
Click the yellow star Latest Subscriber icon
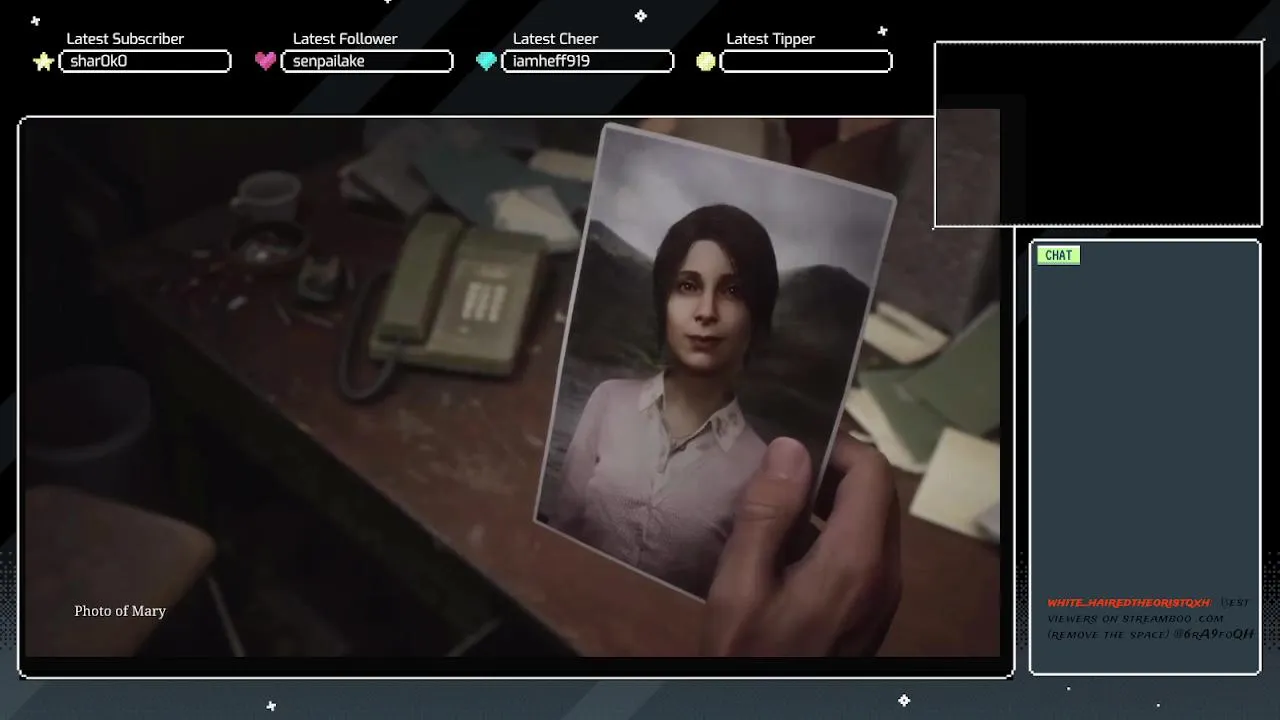pyautogui.click(x=43, y=62)
